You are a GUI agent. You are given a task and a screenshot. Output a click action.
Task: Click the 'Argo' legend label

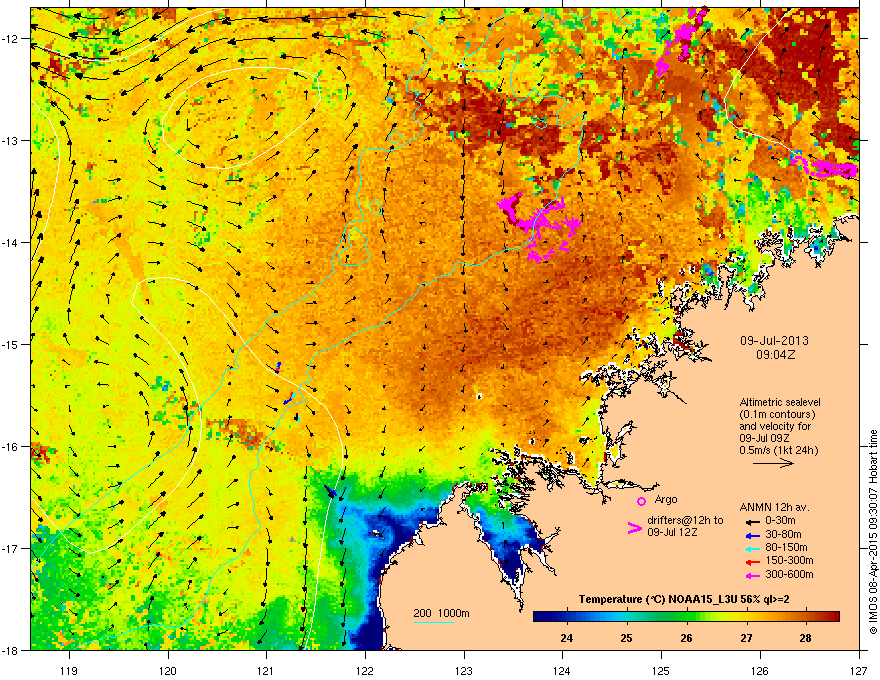(x=666, y=499)
